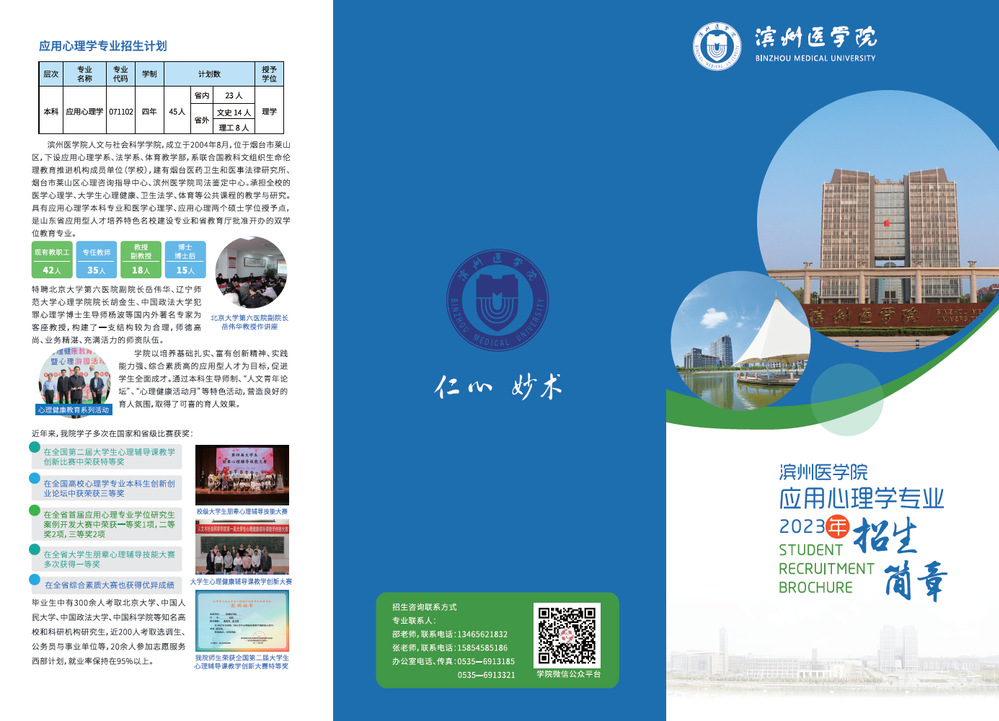Image resolution: width=999 pixels, height=721 pixels.
Task: Click the table cell '四年'
Action: coord(149,111)
